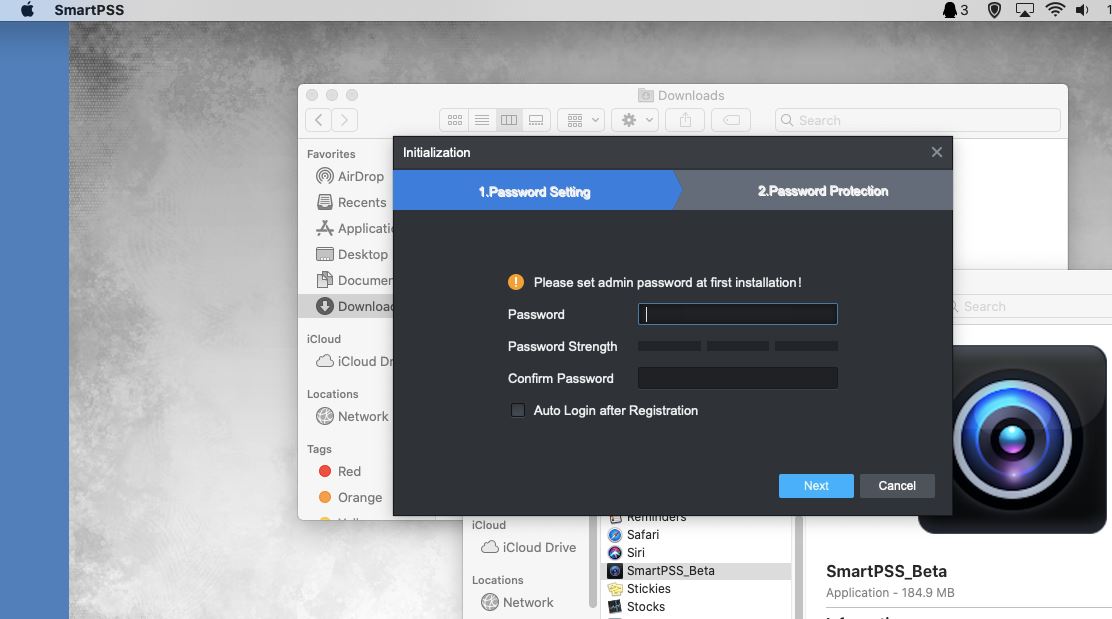Open the gear action menu in Downloads toolbar
Image resolution: width=1112 pixels, height=619 pixels.
(x=635, y=120)
